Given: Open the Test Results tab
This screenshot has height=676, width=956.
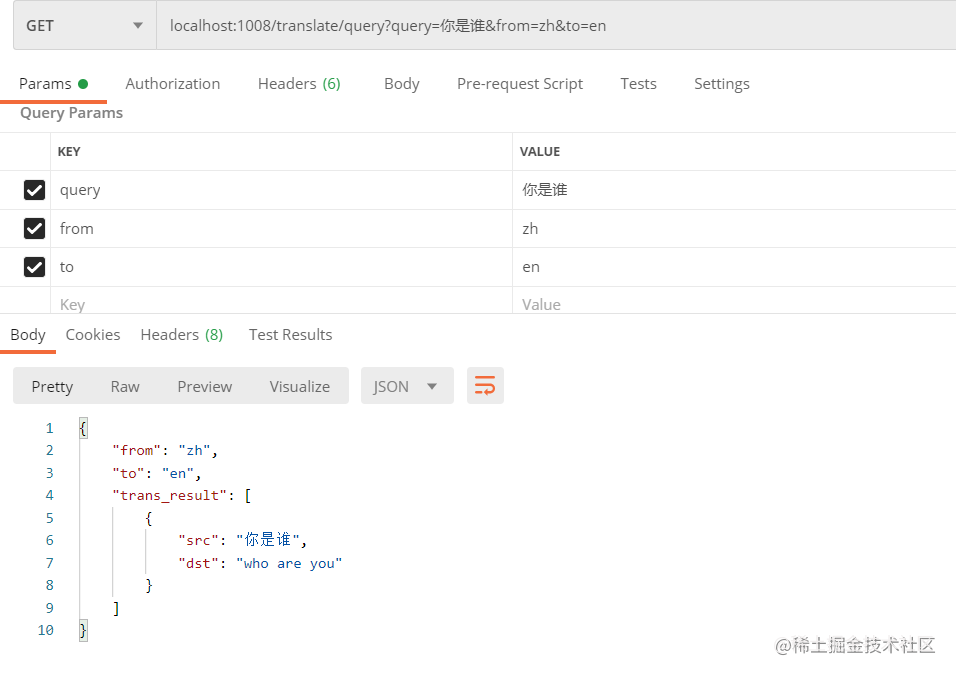Looking at the screenshot, I should 290,335.
